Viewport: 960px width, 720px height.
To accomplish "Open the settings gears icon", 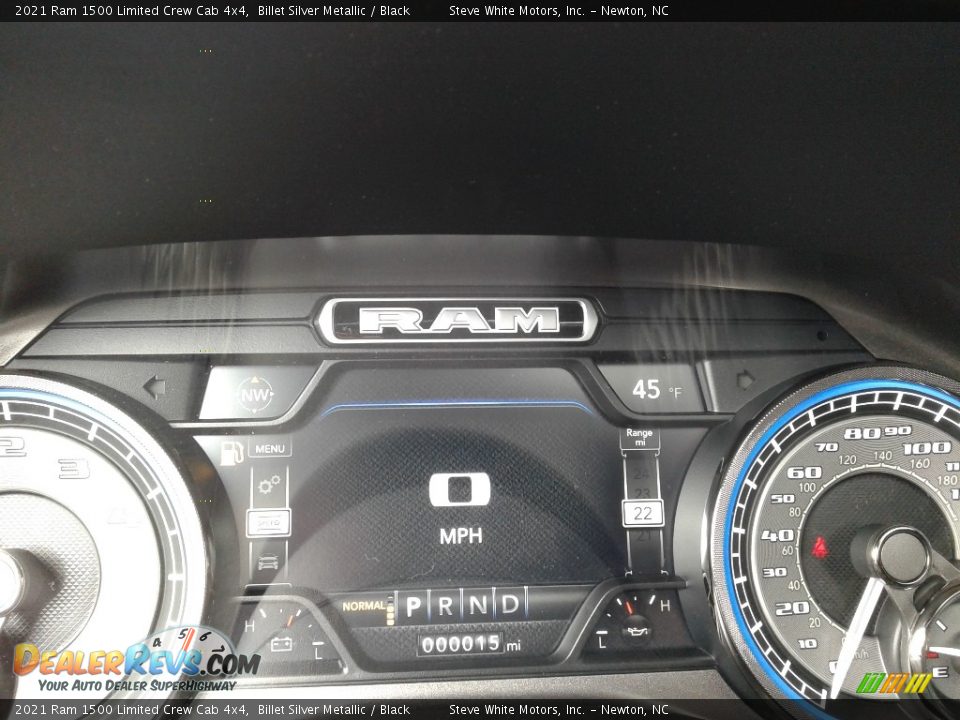I will pyautogui.click(x=268, y=485).
